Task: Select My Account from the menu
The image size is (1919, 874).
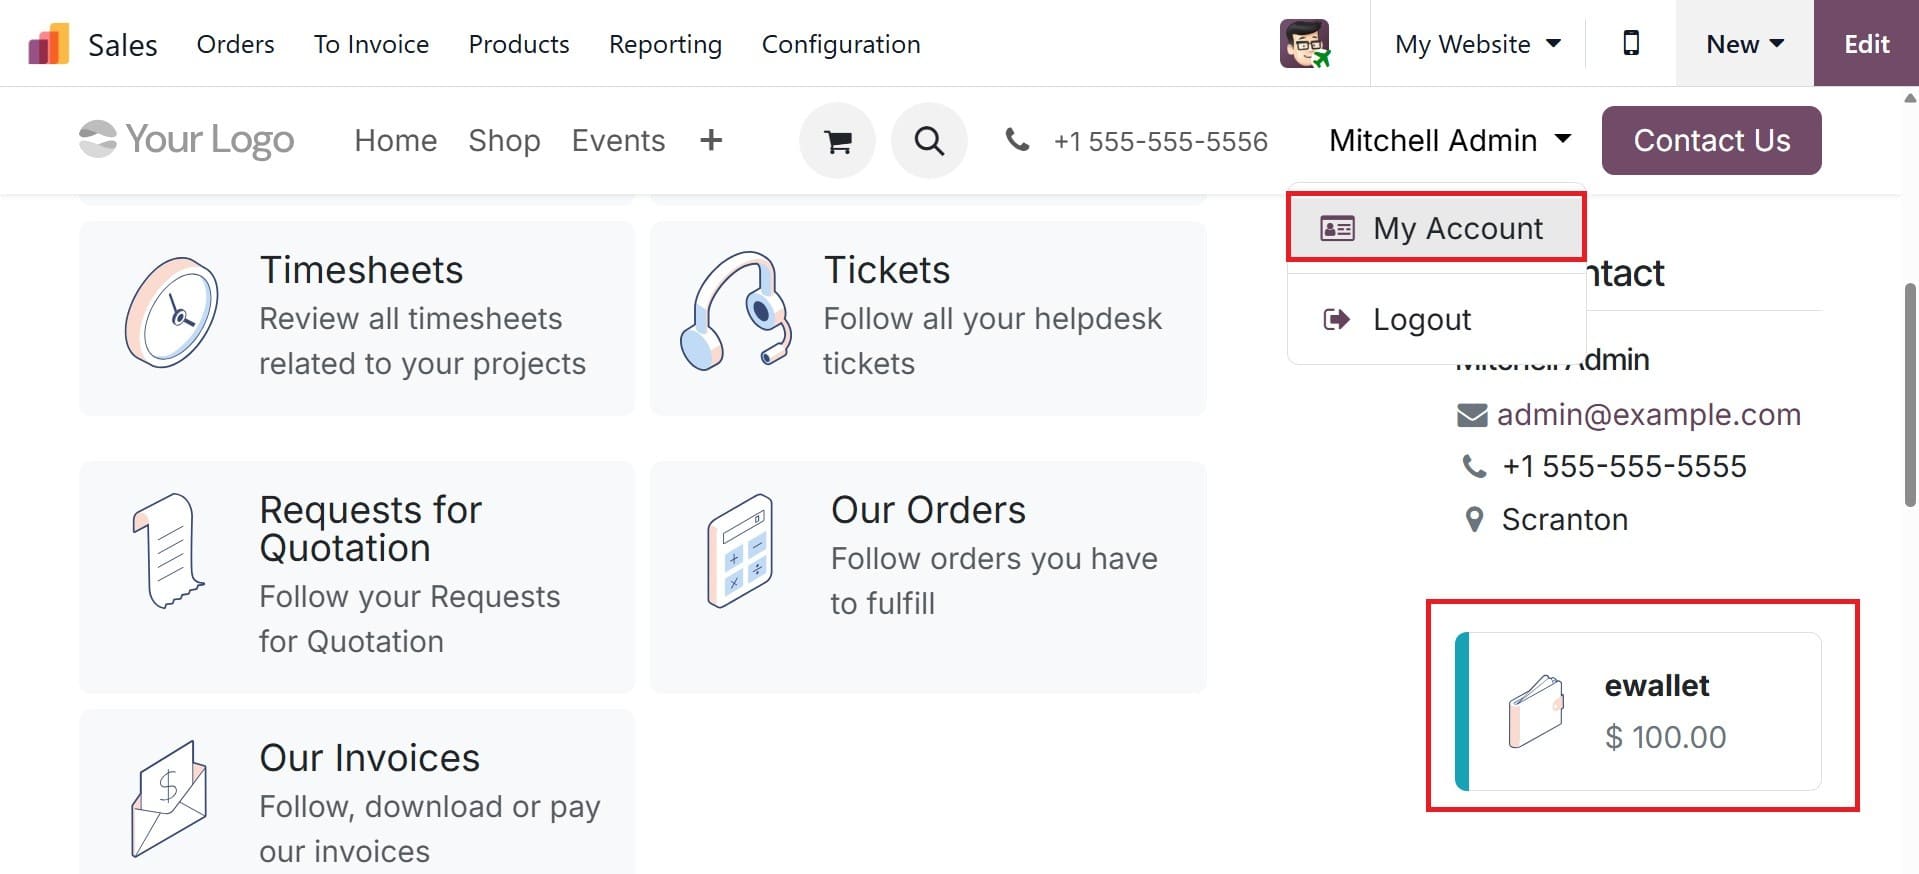Action: (1436, 228)
